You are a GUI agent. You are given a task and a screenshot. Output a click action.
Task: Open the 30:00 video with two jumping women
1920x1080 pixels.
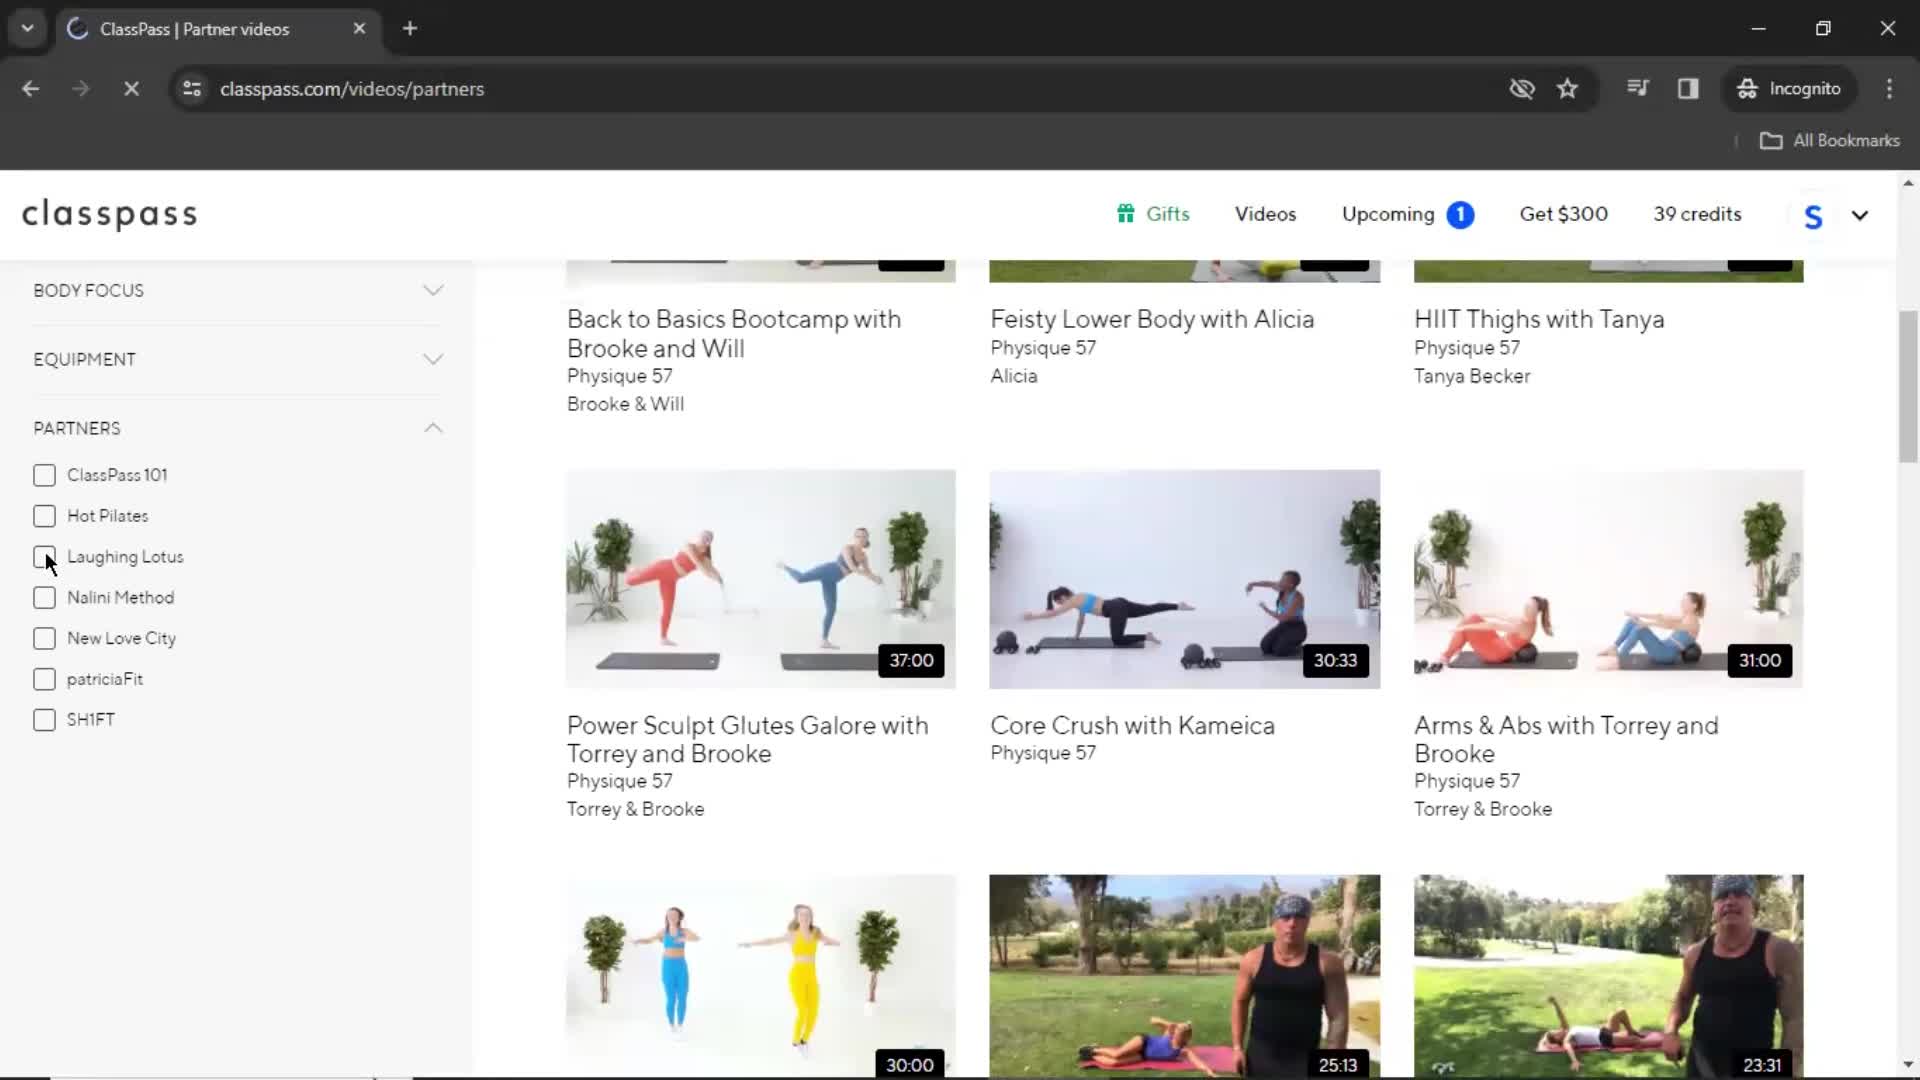point(761,977)
